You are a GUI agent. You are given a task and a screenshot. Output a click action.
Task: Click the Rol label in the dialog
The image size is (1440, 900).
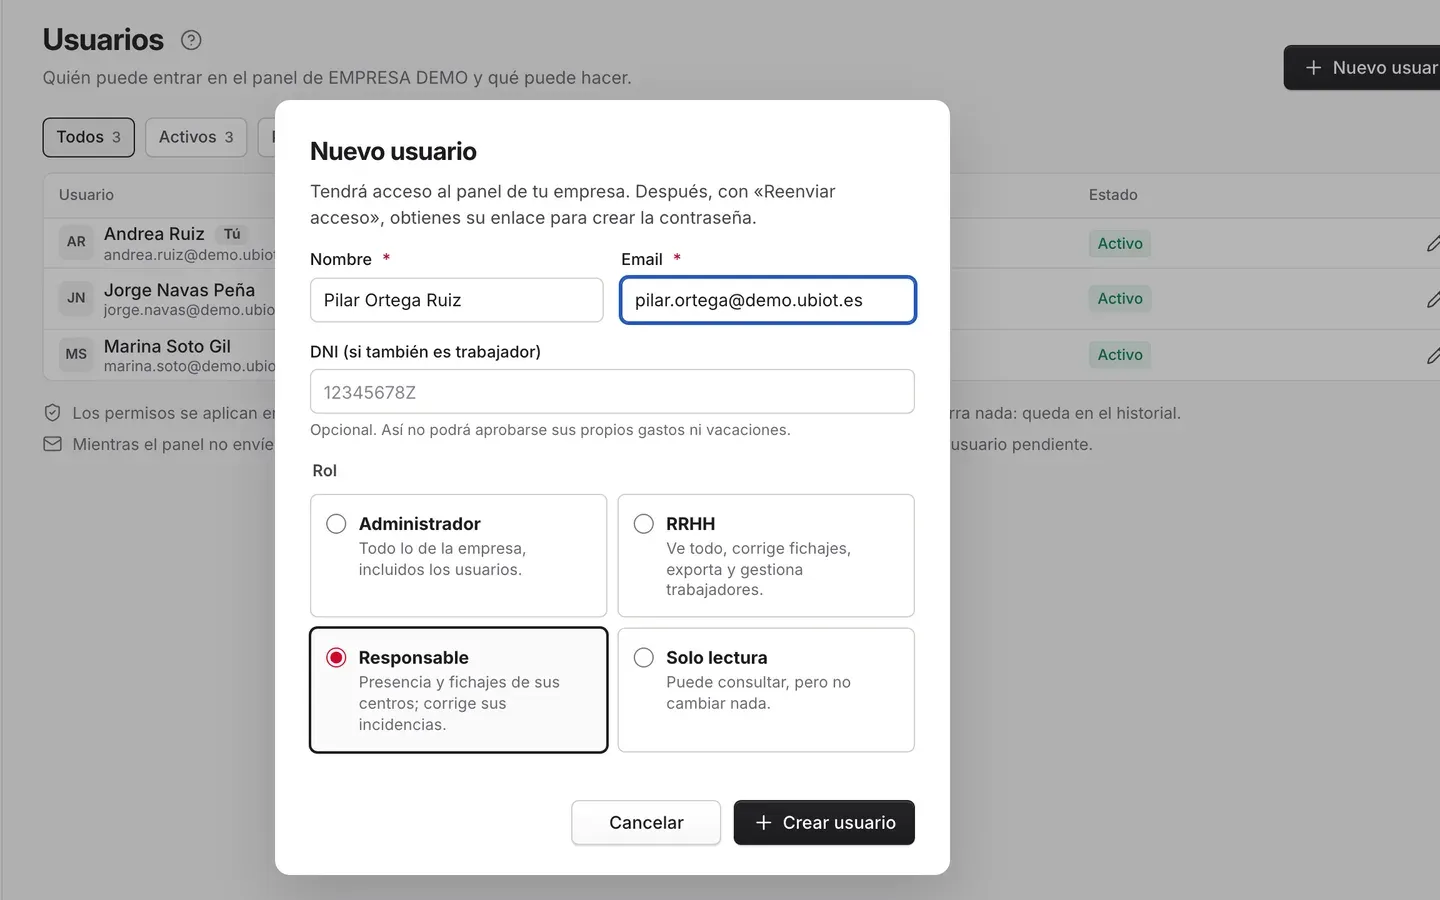coord(325,471)
